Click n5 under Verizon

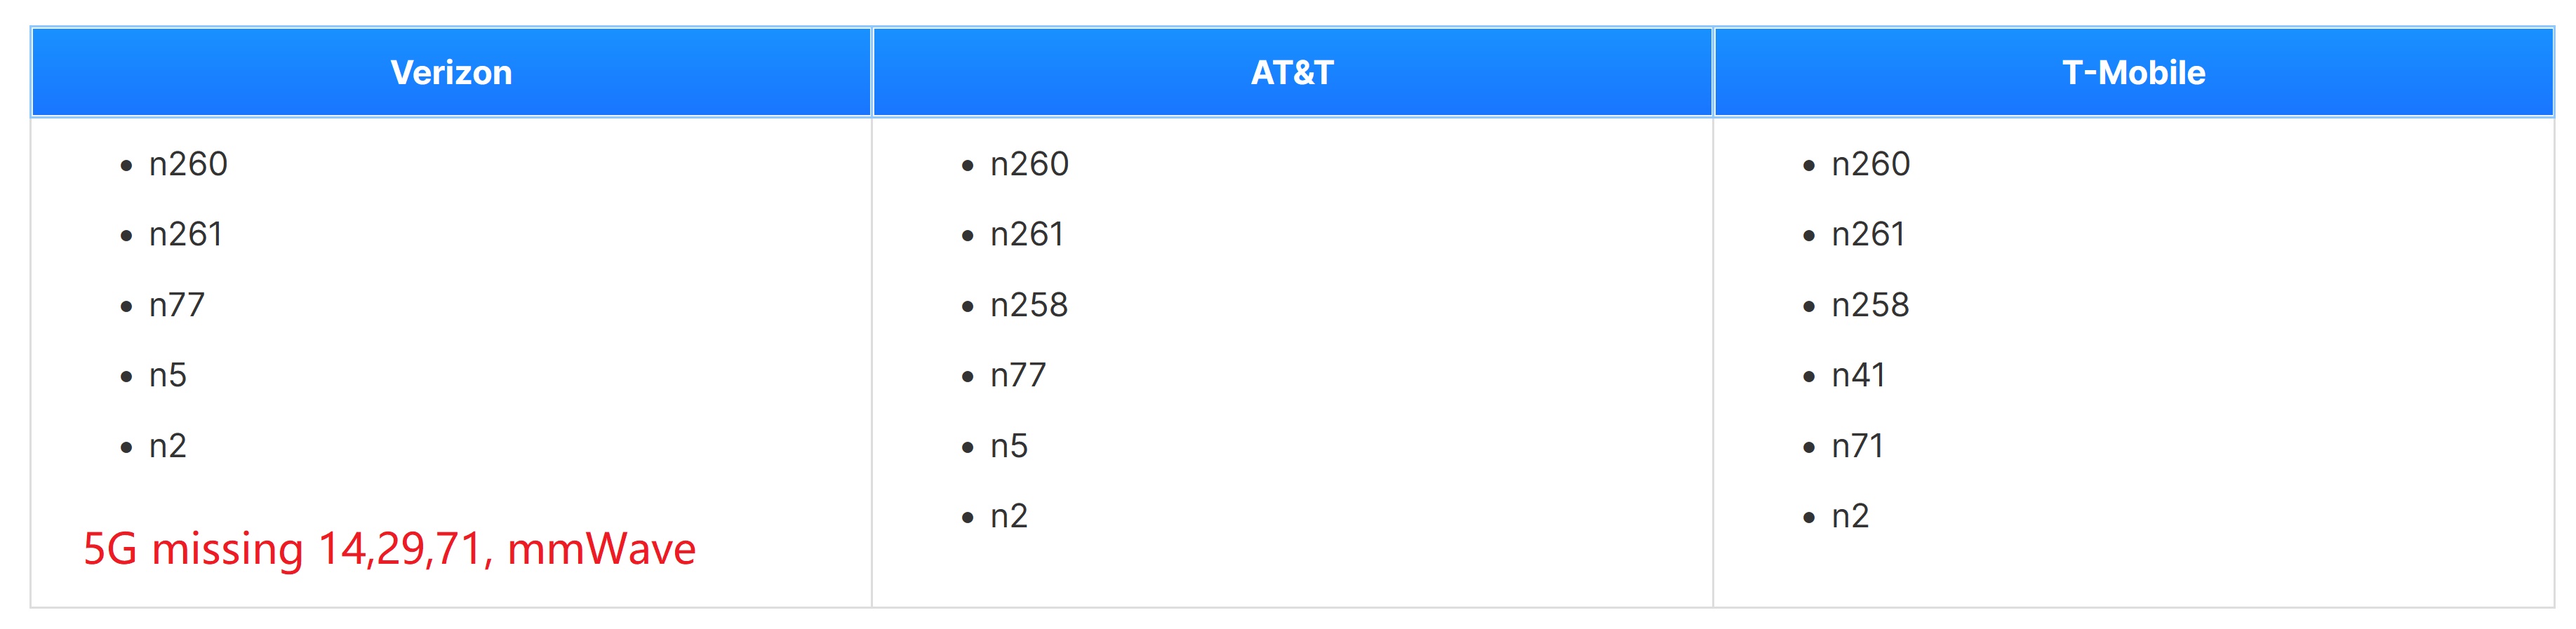[x=168, y=375]
